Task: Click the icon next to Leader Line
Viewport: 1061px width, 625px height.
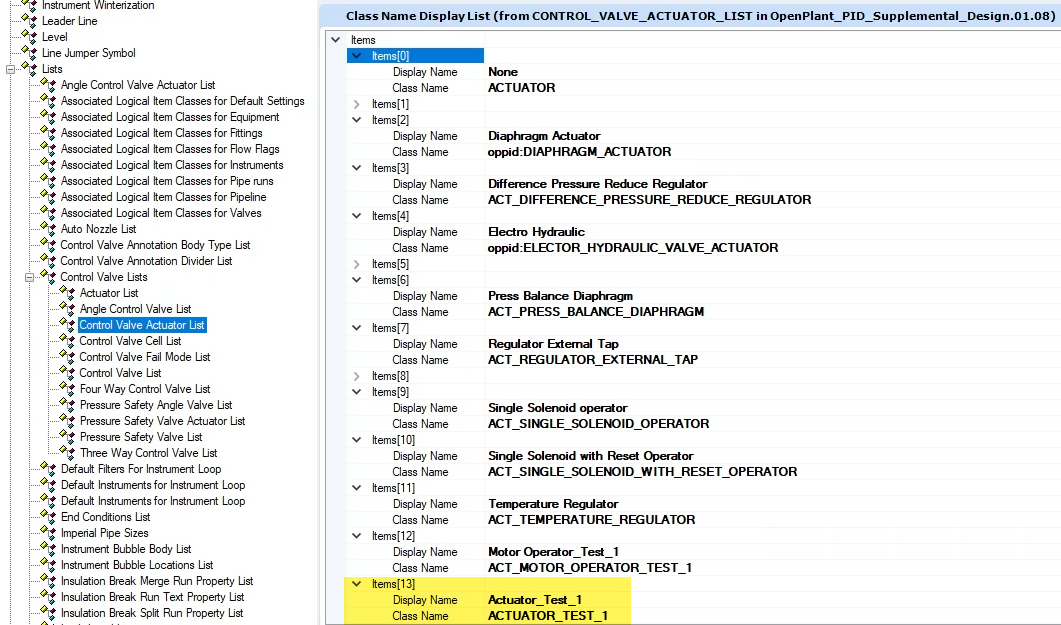Action: [x=29, y=21]
